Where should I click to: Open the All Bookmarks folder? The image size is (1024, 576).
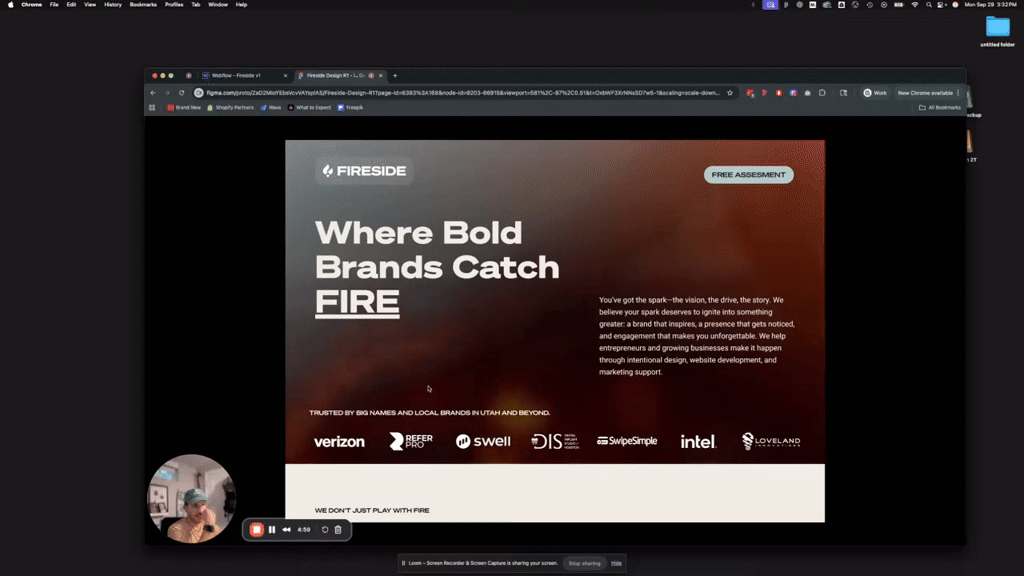tap(940, 107)
